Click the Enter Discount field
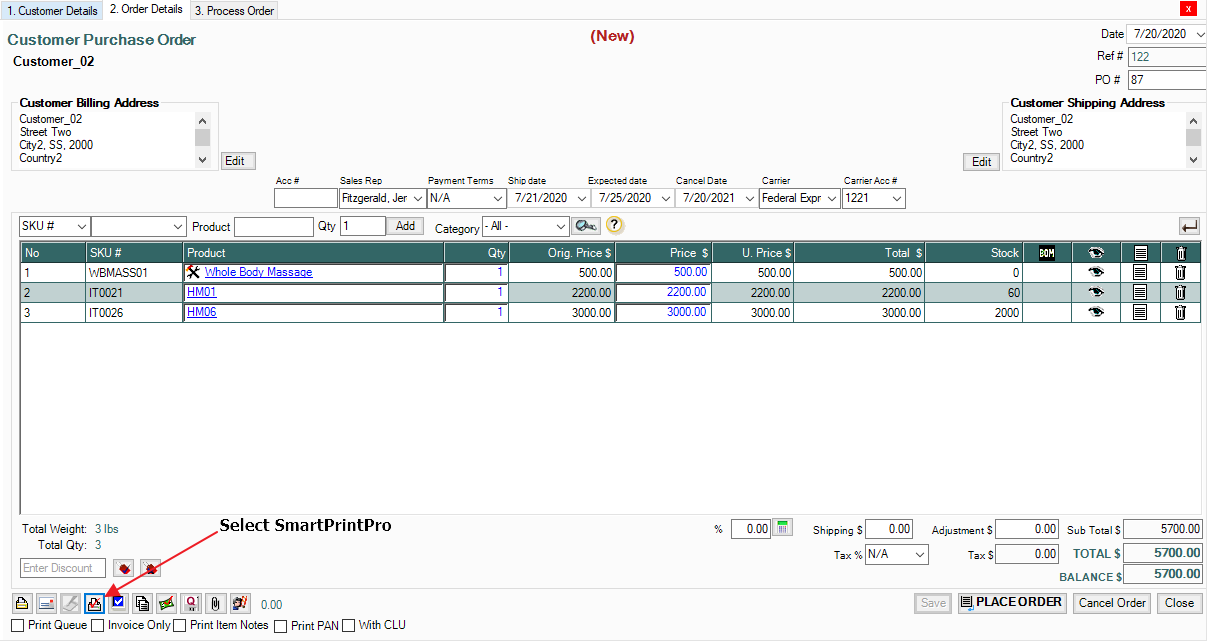The image size is (1208, 642). click(x=63, y=568)
